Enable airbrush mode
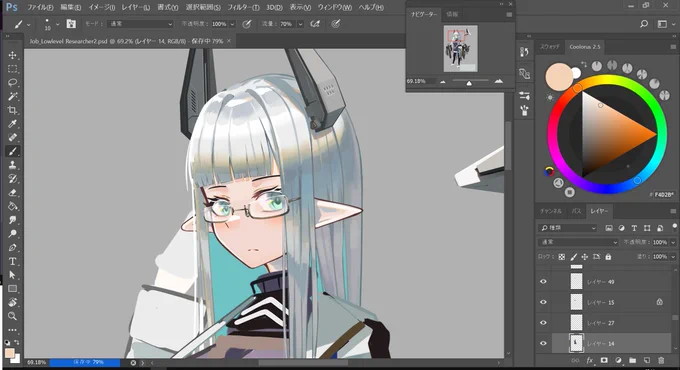 (x=315, y=24)
